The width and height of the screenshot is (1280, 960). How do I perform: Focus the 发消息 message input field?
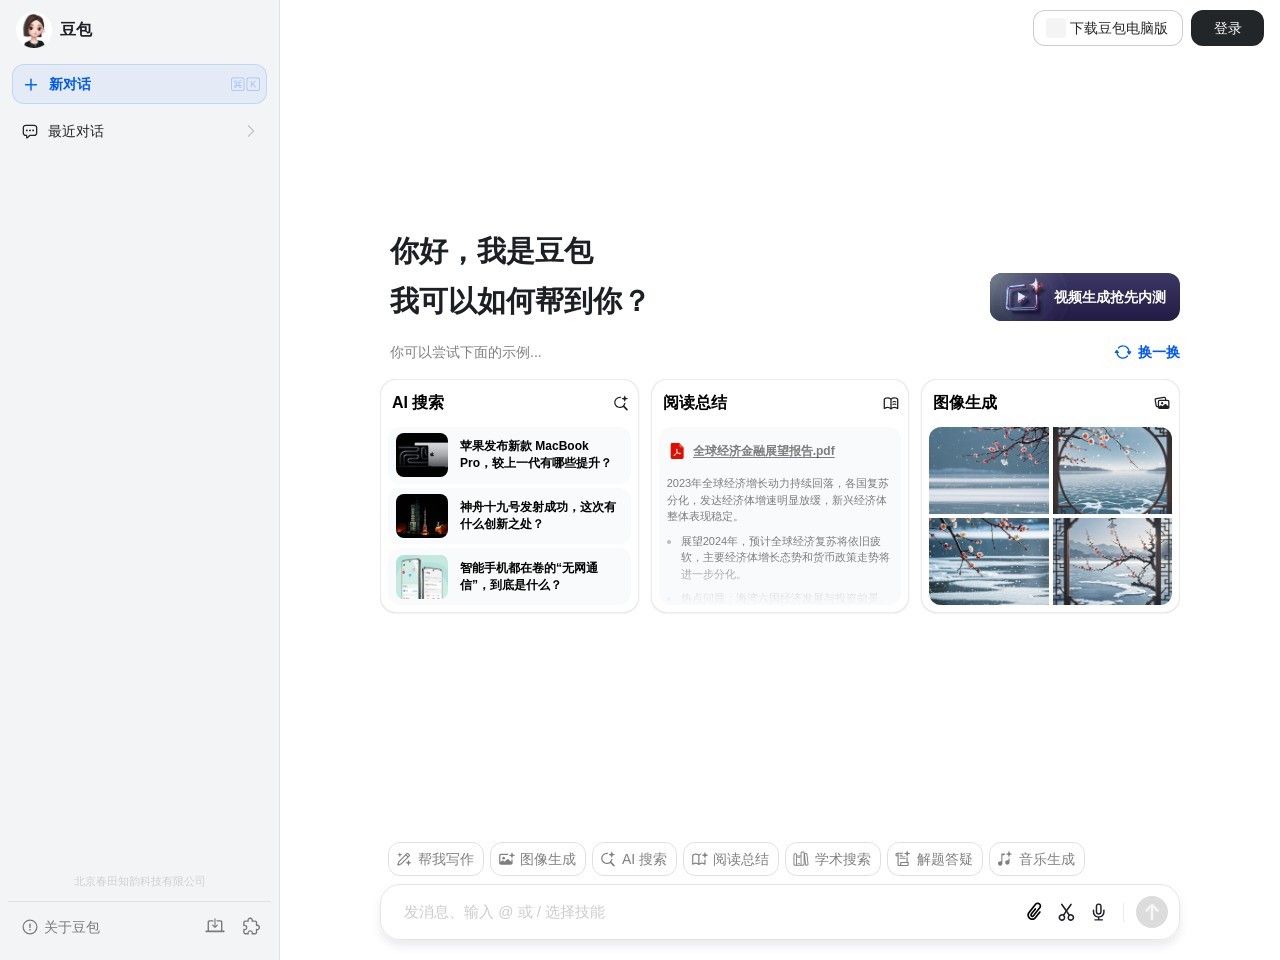705,912
